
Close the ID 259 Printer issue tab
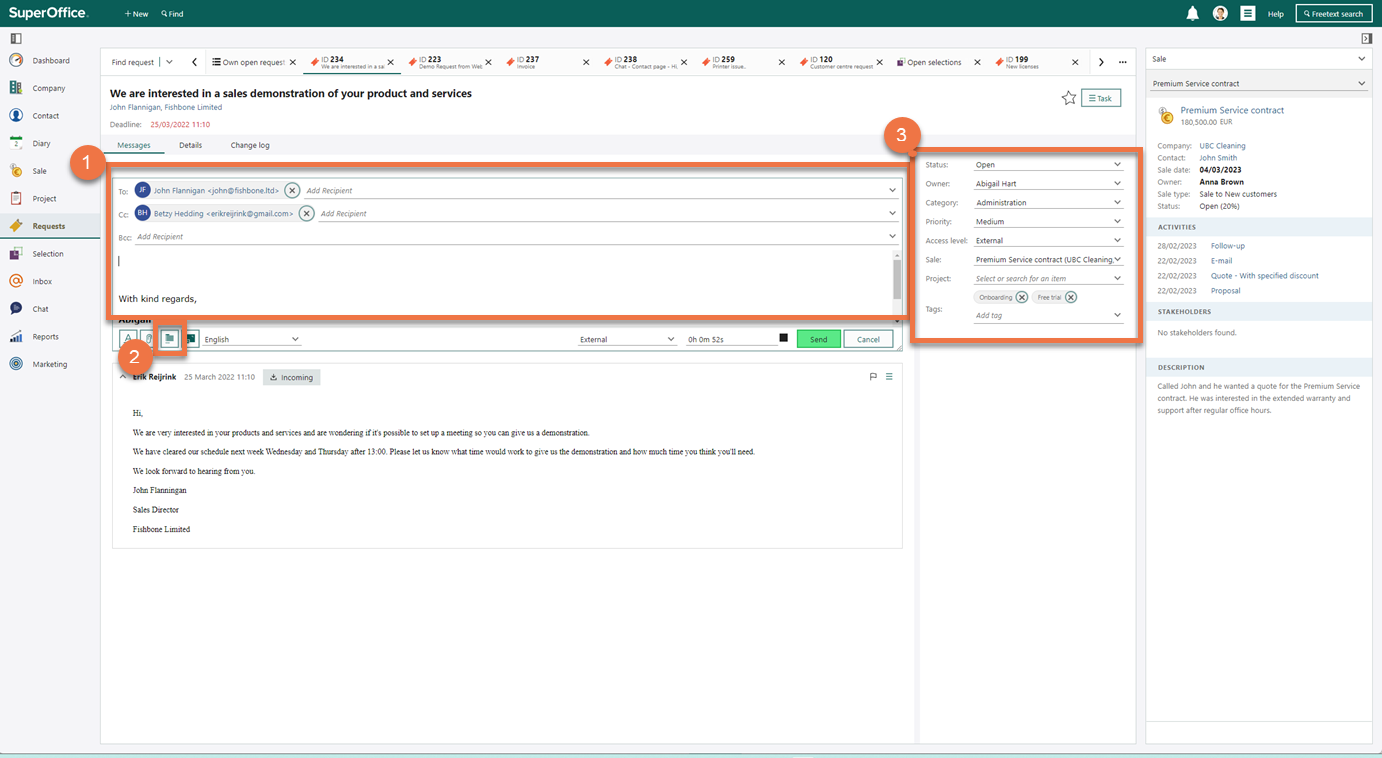(x=782, y=62)
